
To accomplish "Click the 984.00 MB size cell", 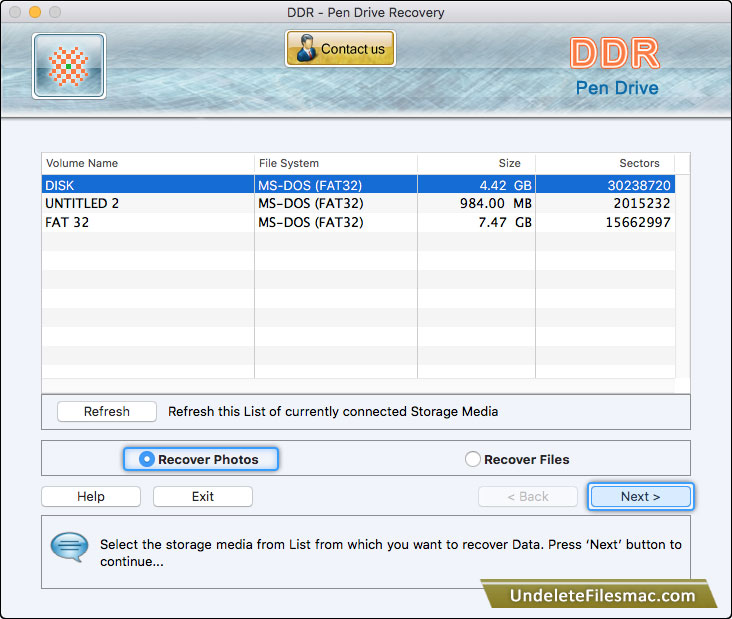I will 495,204.
